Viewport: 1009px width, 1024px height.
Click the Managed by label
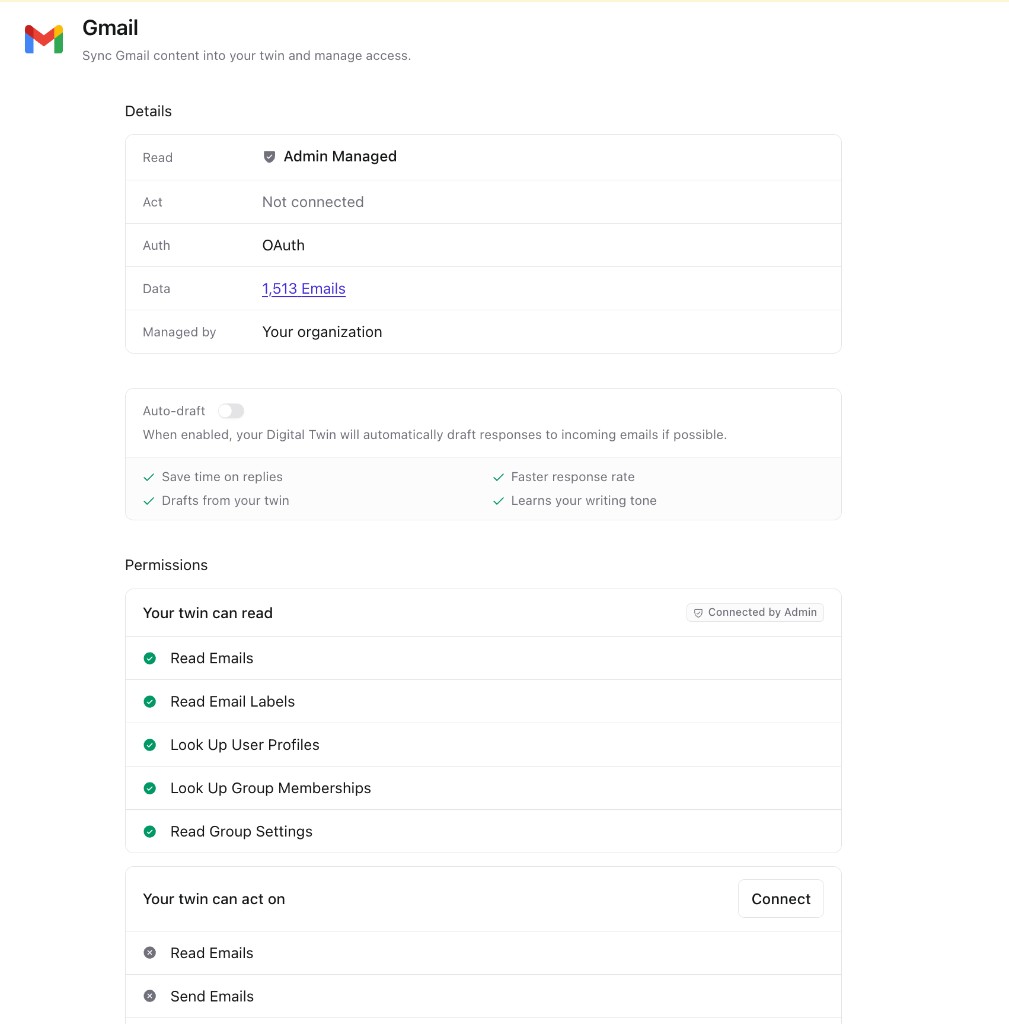coord(180,332)
